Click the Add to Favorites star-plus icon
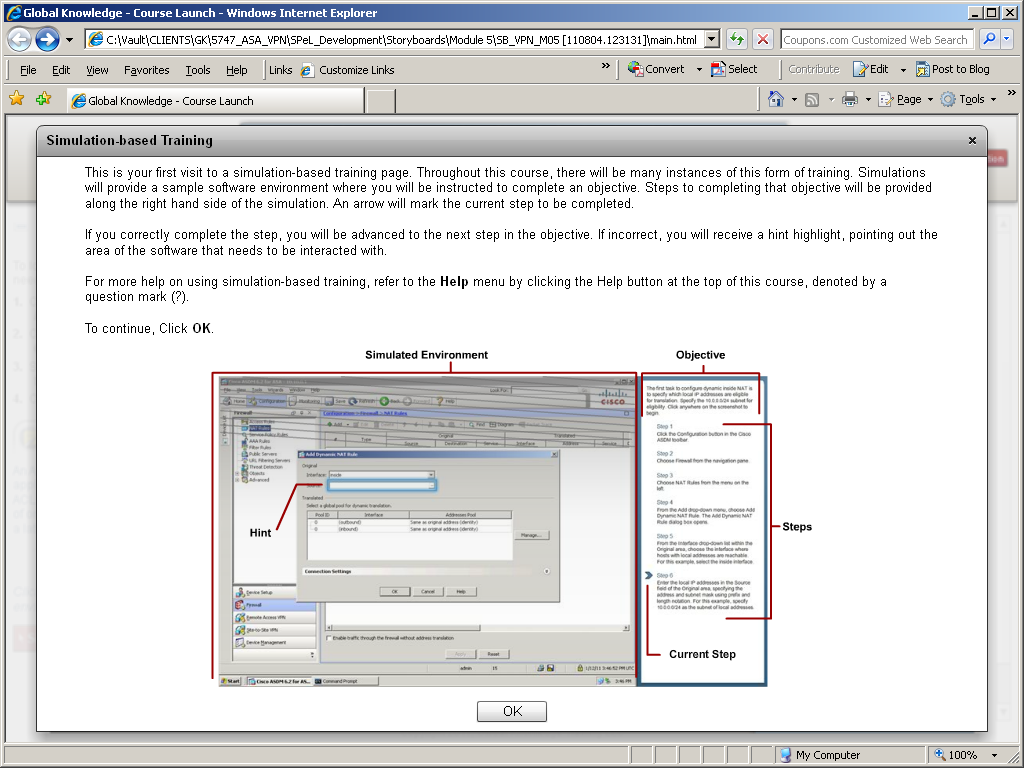This screenshot has height=768, width=1024. tap(43, 99)
